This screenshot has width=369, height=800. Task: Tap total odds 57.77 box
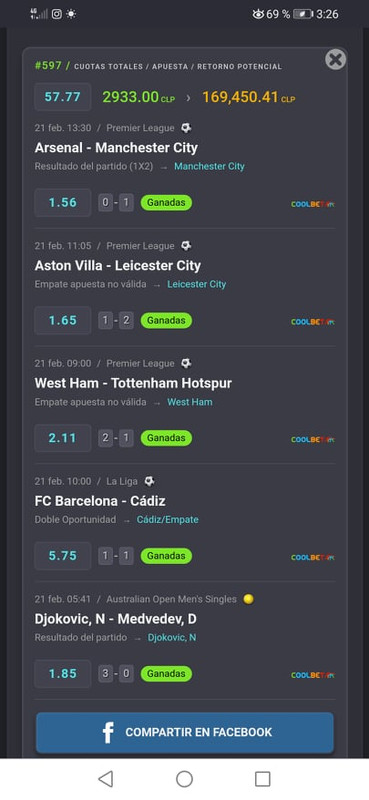tap(62, 97)
